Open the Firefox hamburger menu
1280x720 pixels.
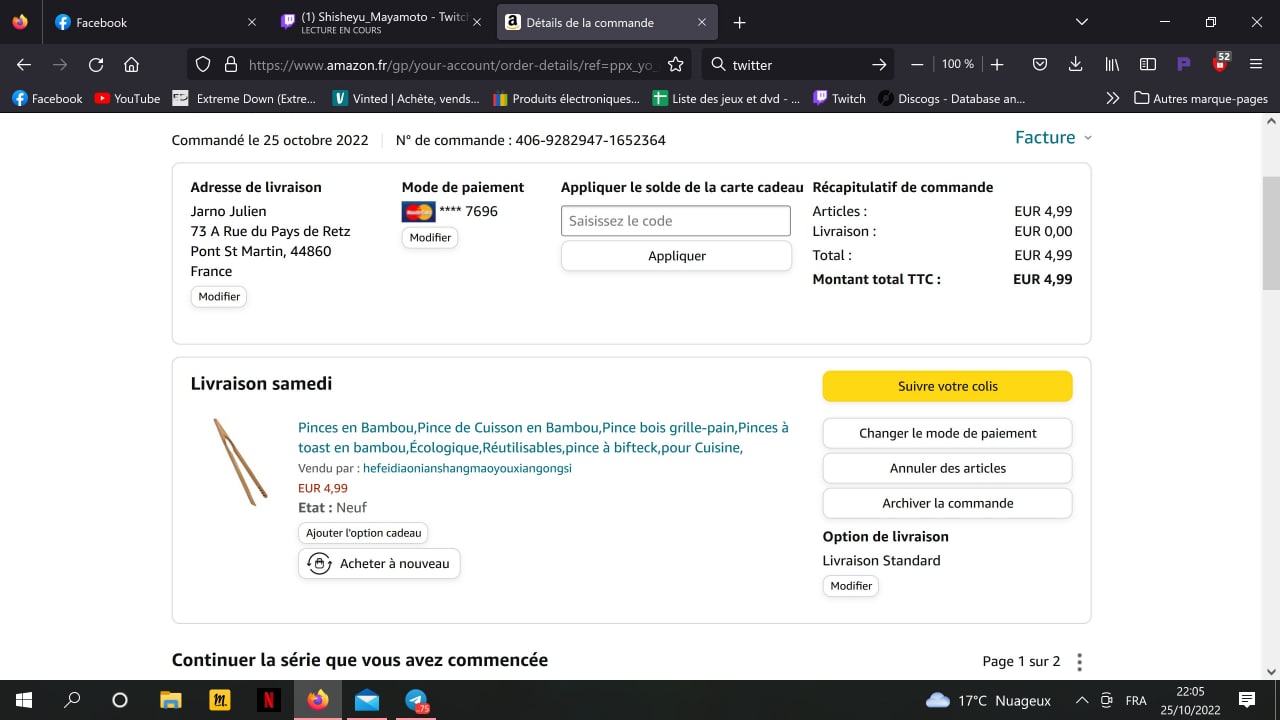(1256, 65)
